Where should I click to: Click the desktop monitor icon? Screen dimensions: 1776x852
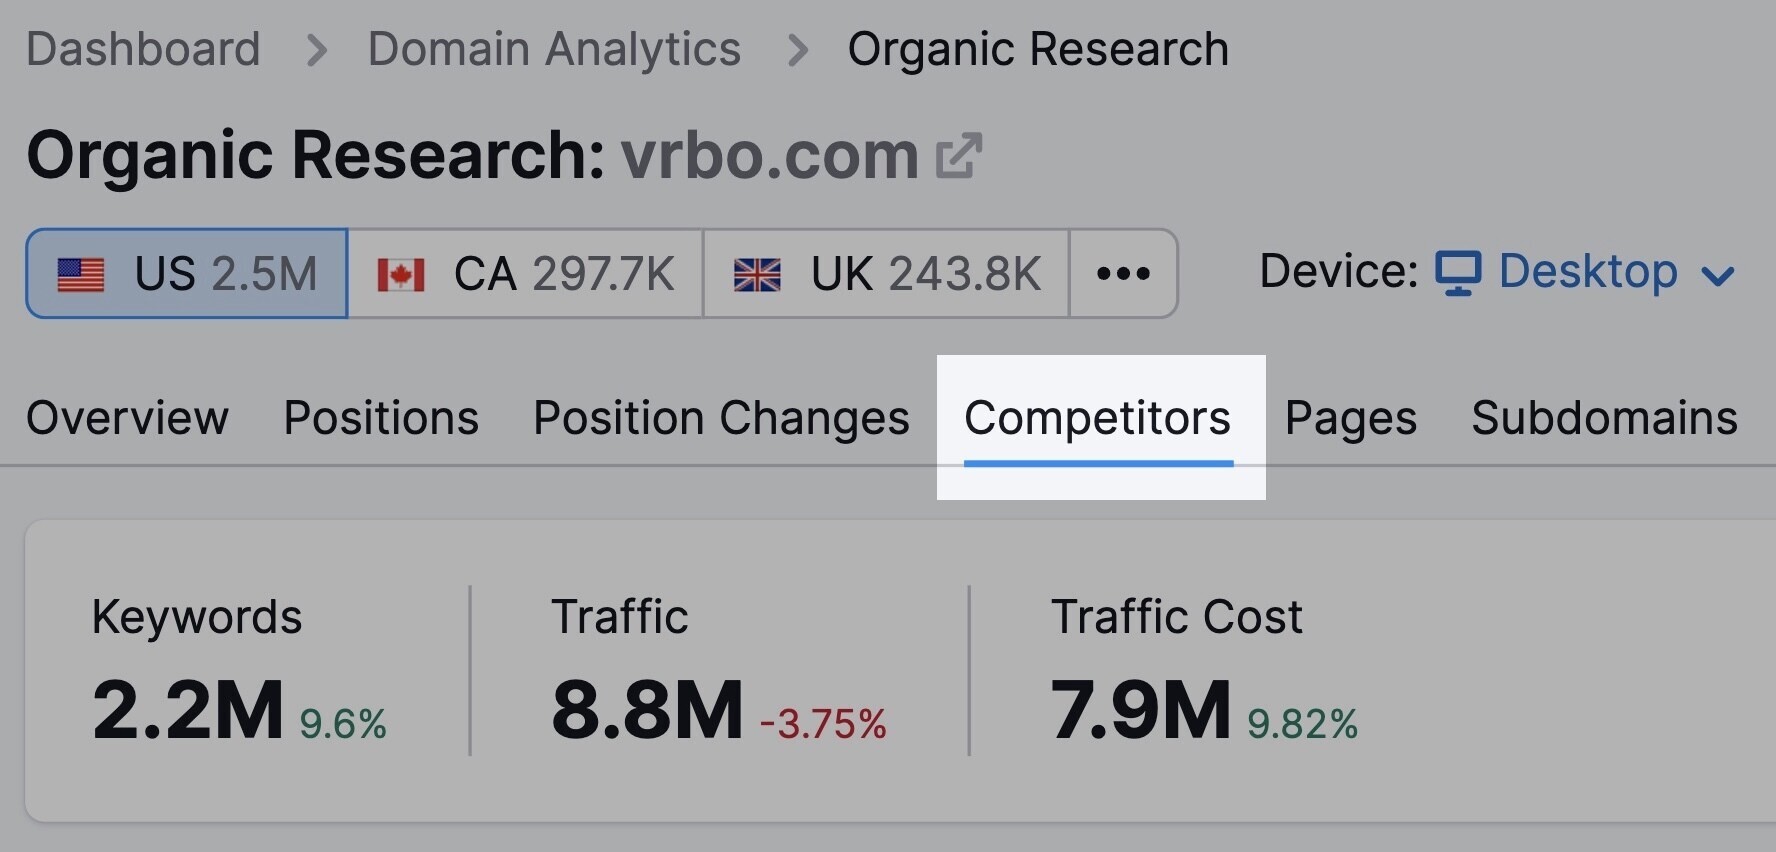(x=1458, y=273)
